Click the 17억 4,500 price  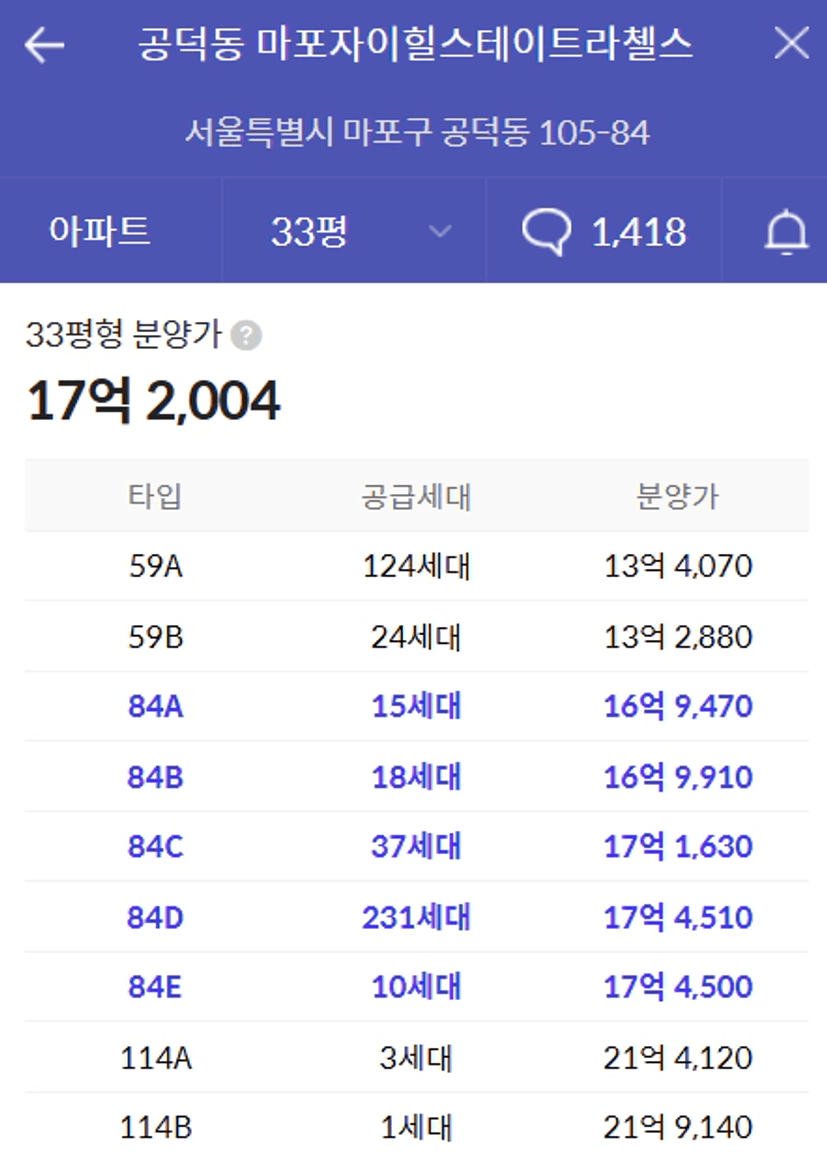(678, 987)
